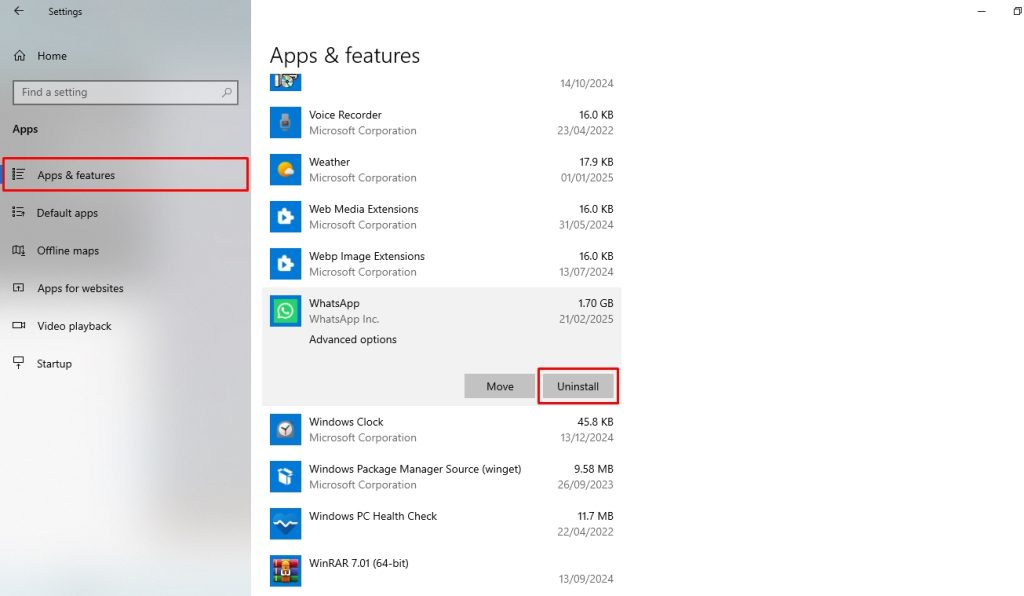The image size is (1024, 596).
Task: Select WinRAR 7.01 (64-bit) entry
Action: pyautogui.click(x=441, y=571)
